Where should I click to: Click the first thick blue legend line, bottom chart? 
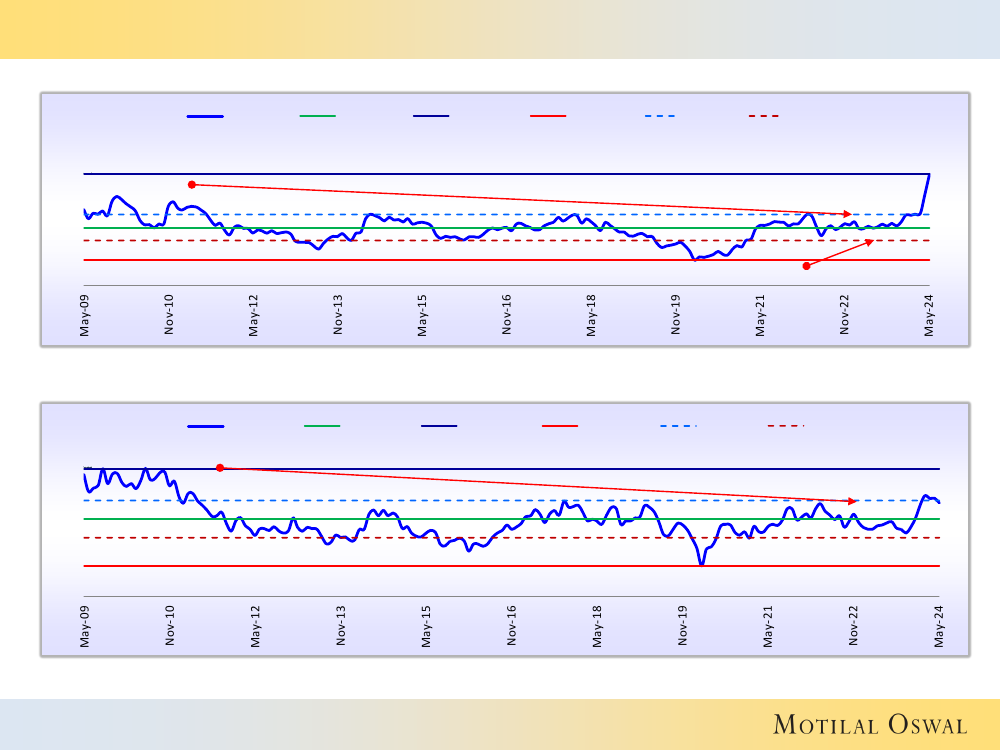pyautogui.click(x=206, y=426)
